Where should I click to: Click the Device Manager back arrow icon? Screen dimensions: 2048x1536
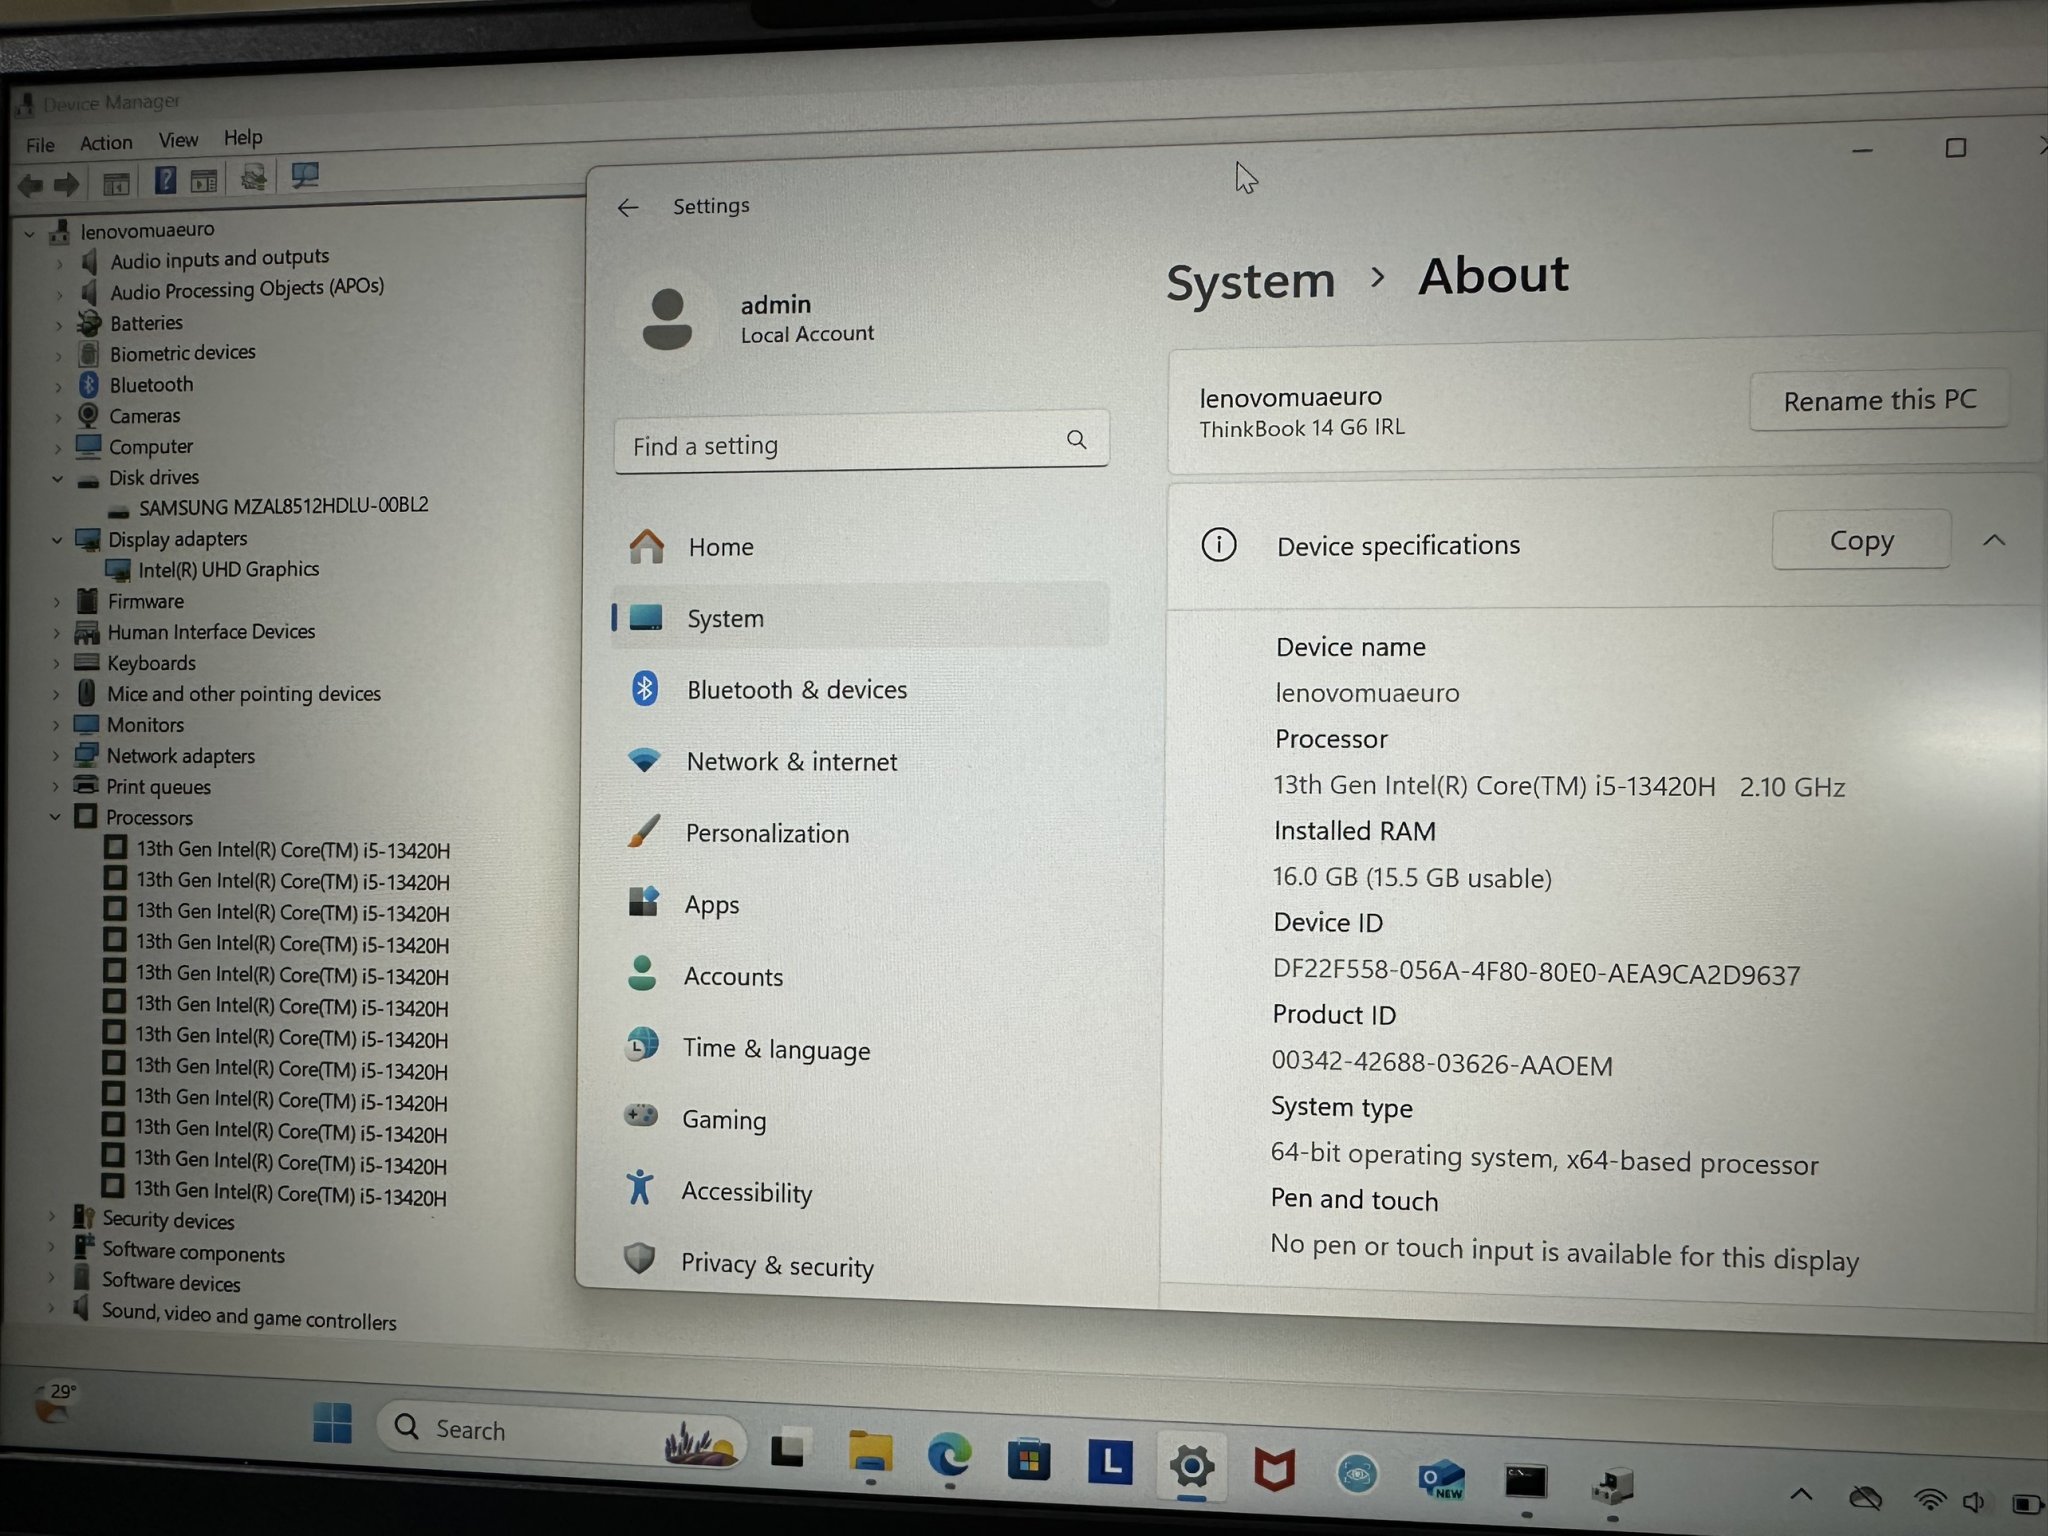[x=30, y=185]
